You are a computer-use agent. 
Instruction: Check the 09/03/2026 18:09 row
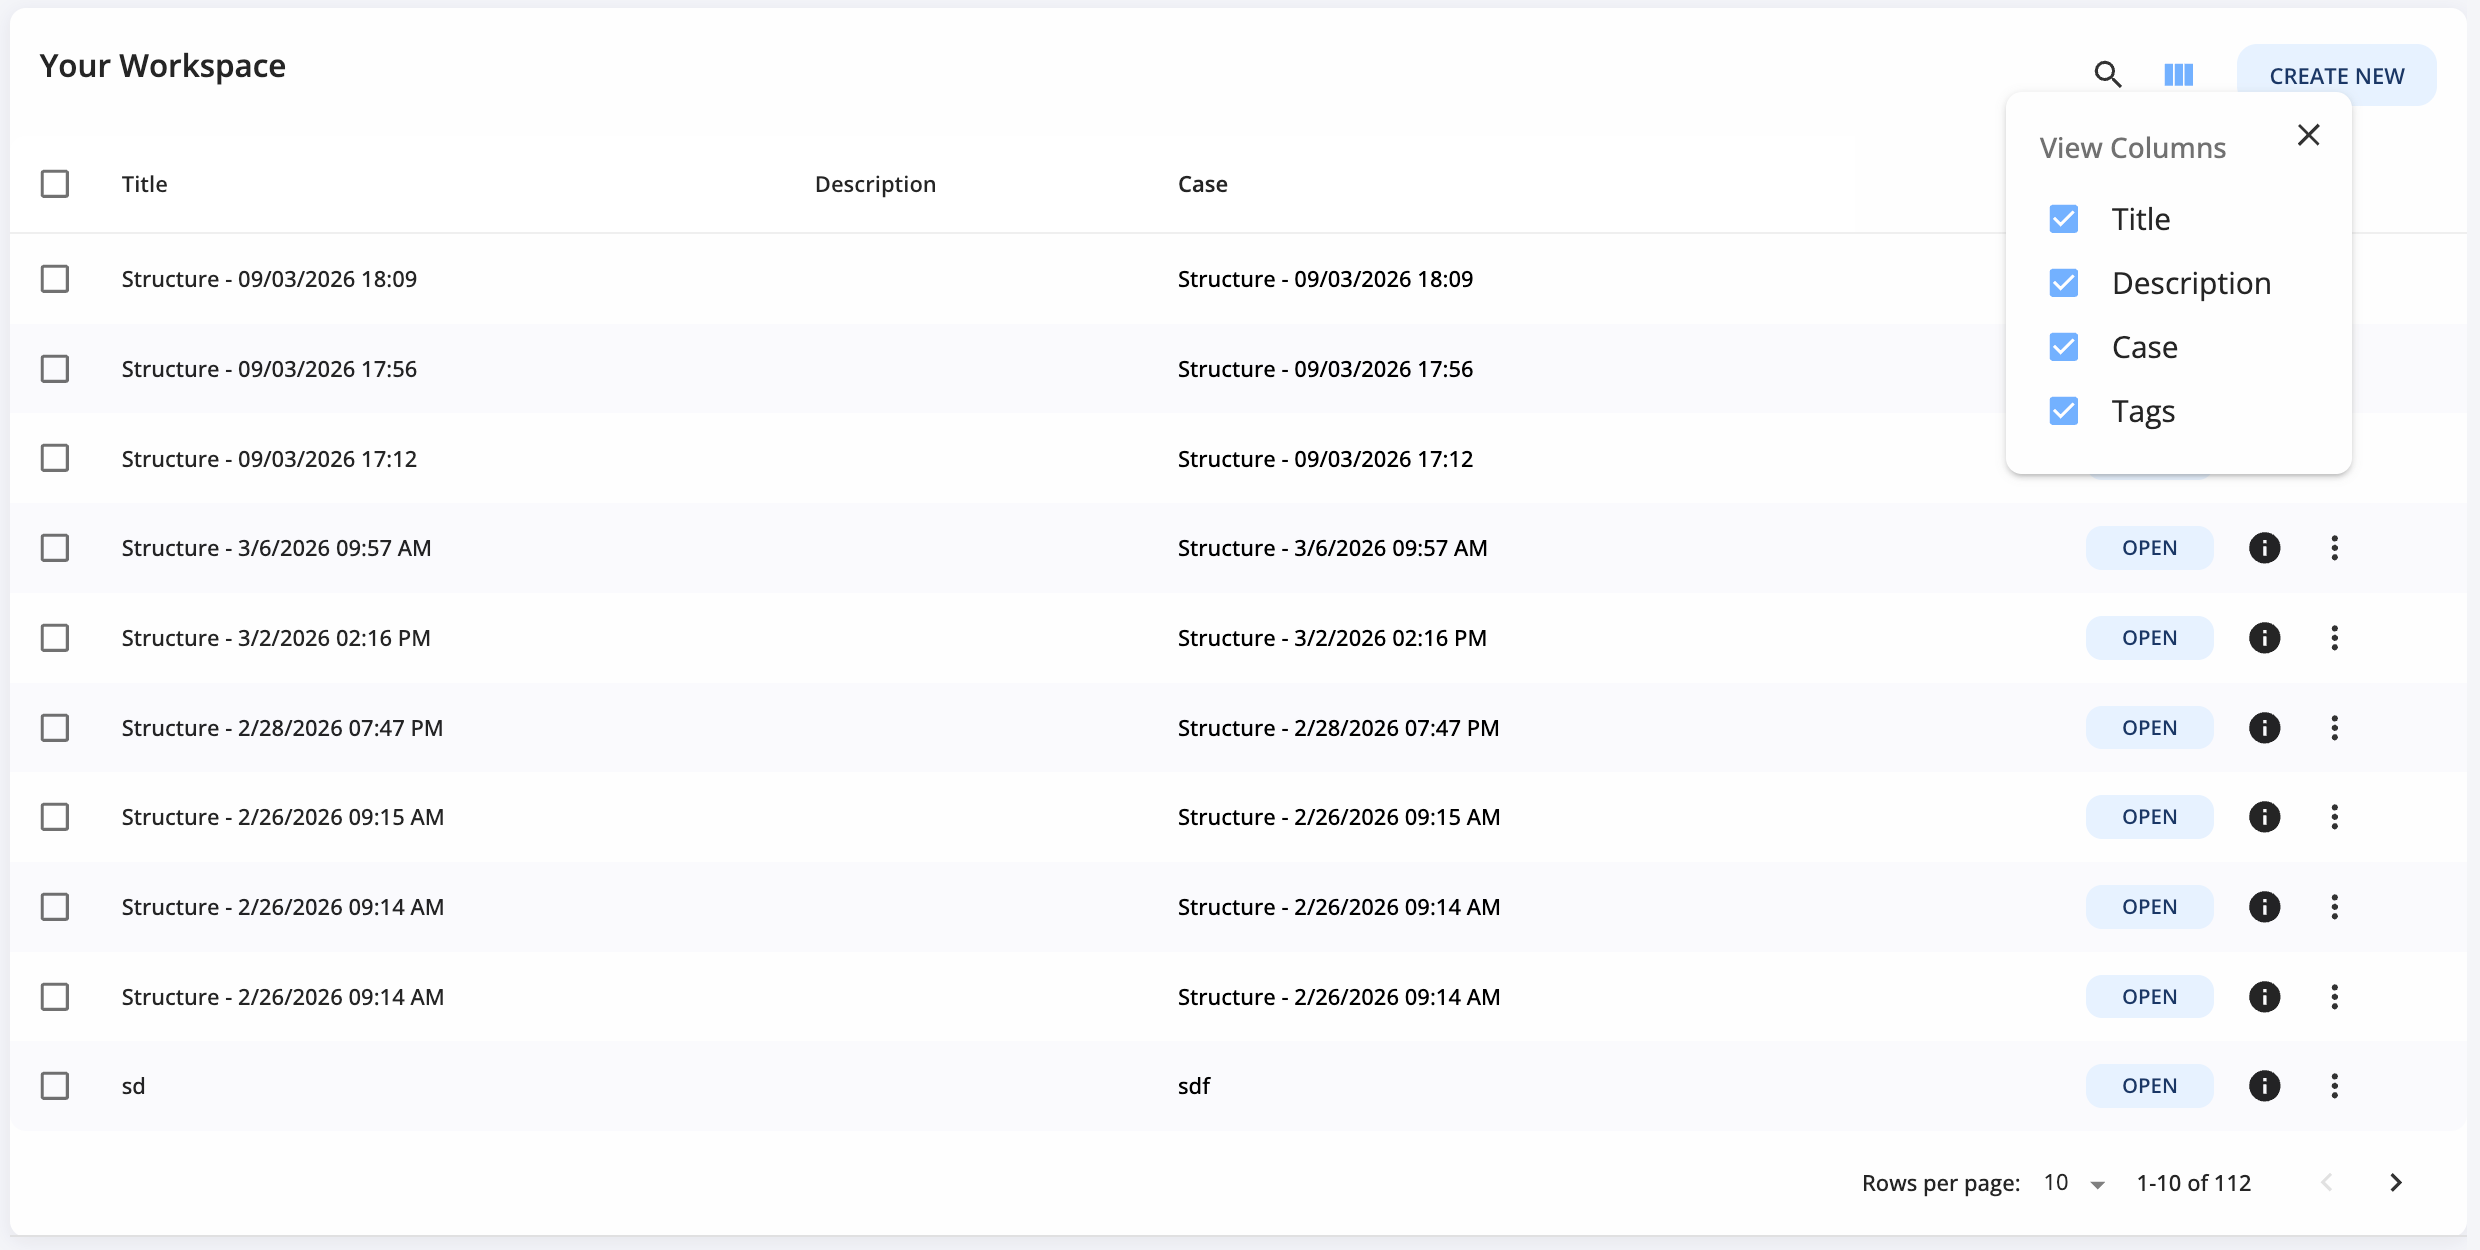coord(55,279)
